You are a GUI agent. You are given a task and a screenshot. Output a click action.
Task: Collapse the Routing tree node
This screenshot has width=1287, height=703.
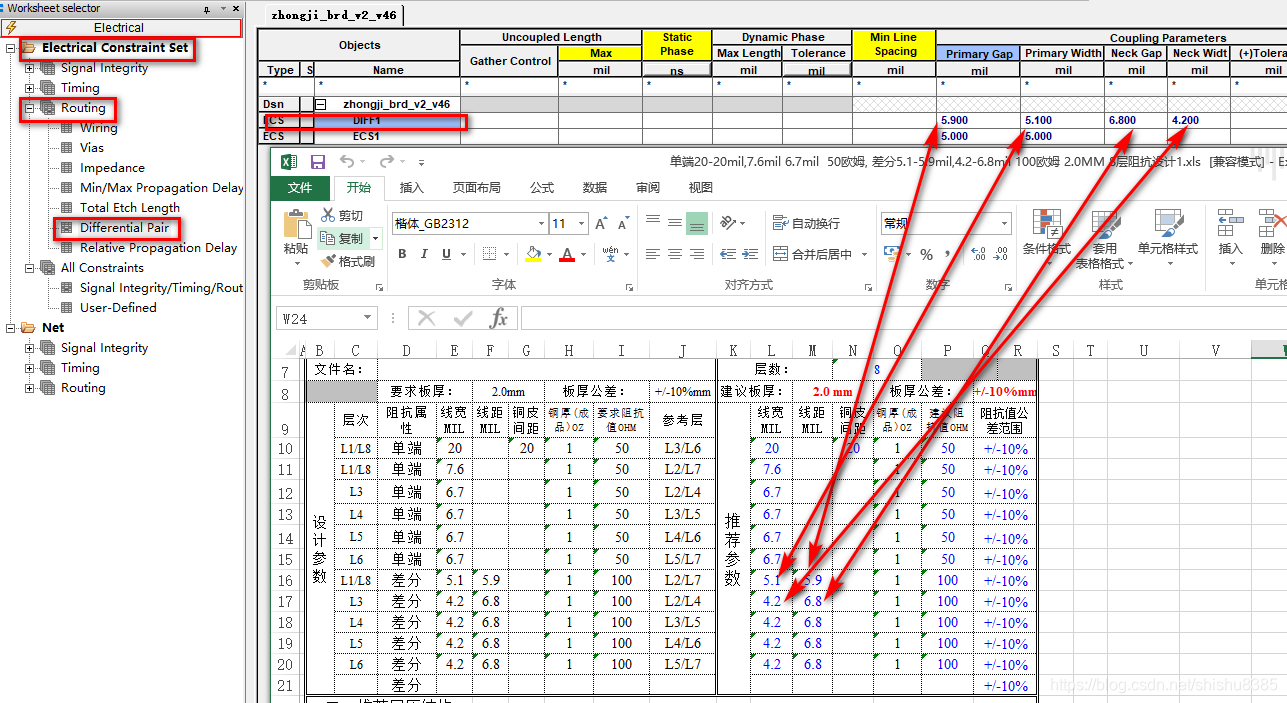30,108
